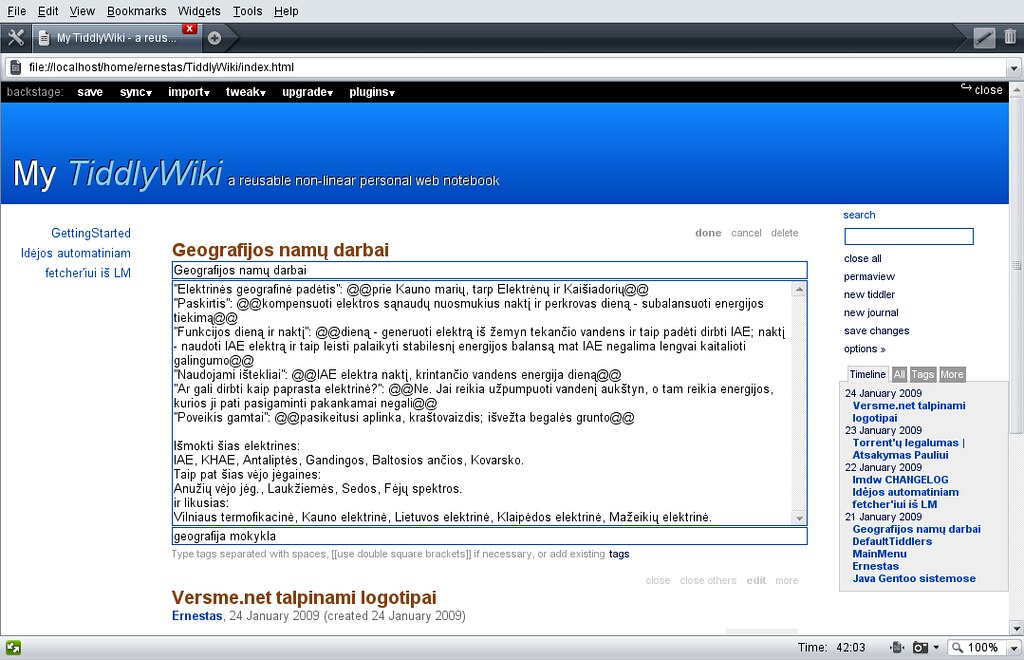Click the text area scrollbar down arrow

coord(799,518)
